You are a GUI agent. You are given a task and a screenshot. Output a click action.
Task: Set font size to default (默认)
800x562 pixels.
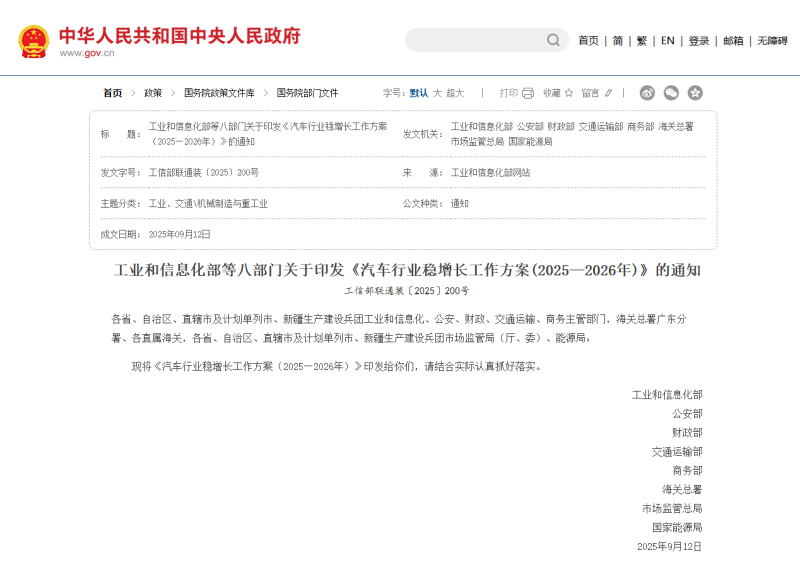click(x=418, y=93)
